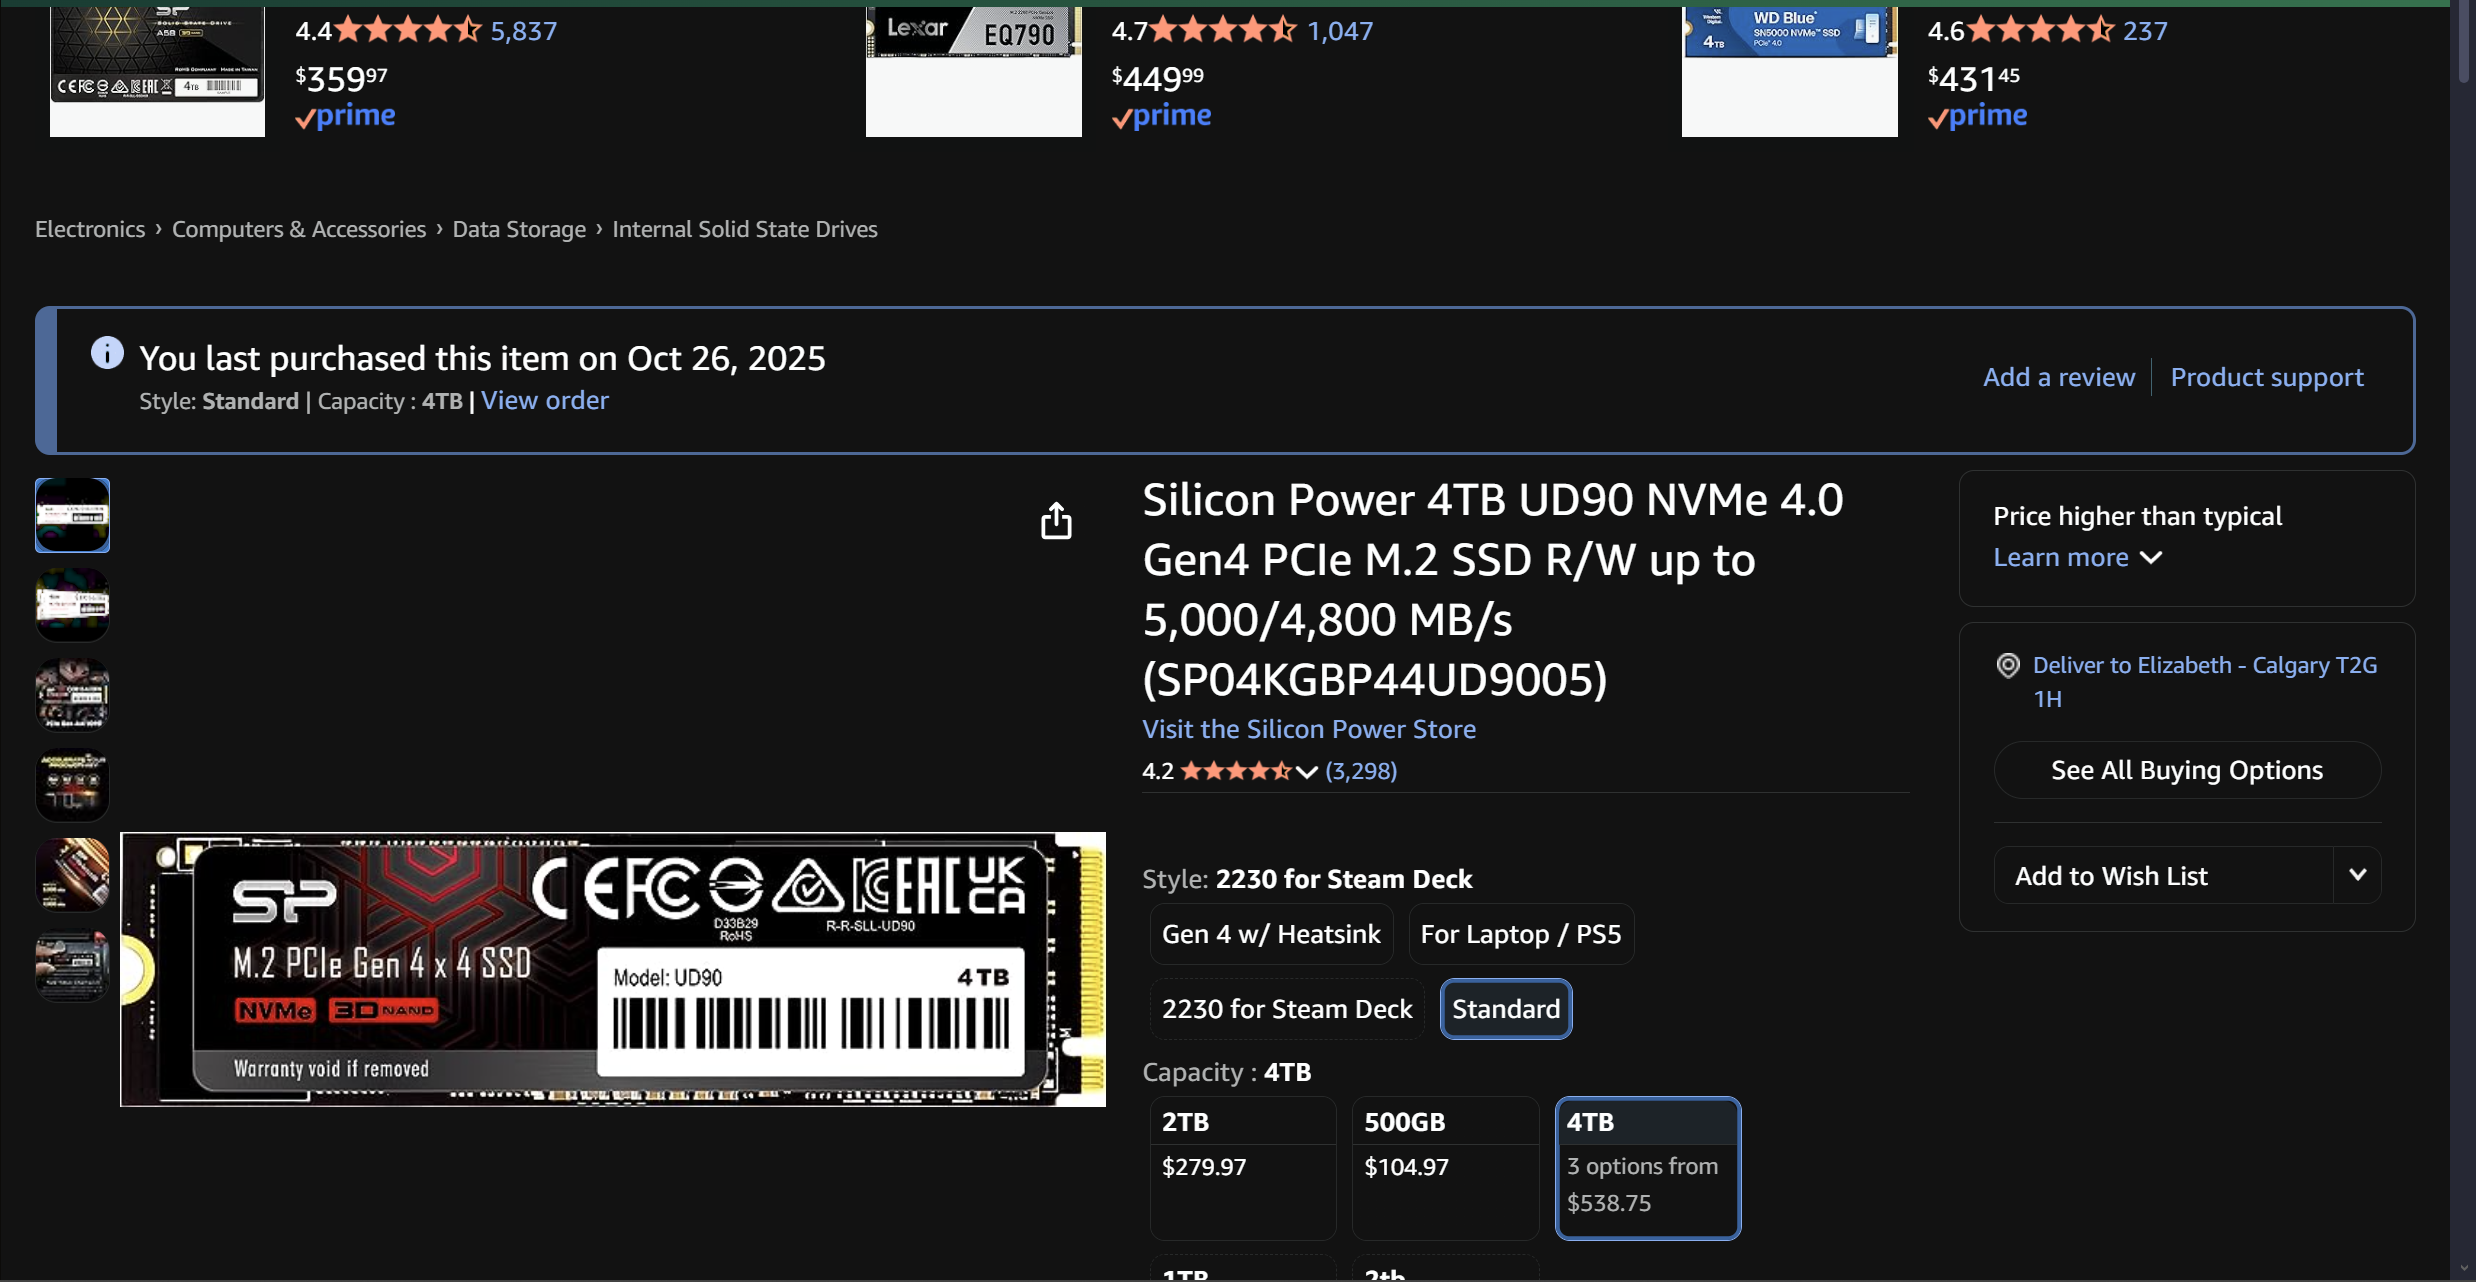Open the Silicon Power A58 product image
Viewport: 2476px width, 1282px height.
click(157, 70)
